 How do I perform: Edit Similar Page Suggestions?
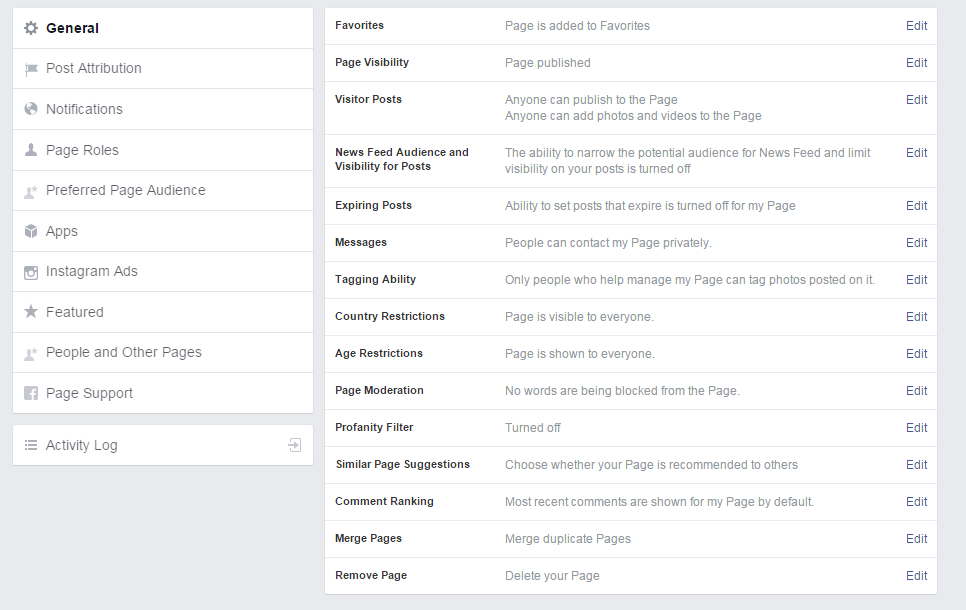pyautogui.click(x=916, y=465)
